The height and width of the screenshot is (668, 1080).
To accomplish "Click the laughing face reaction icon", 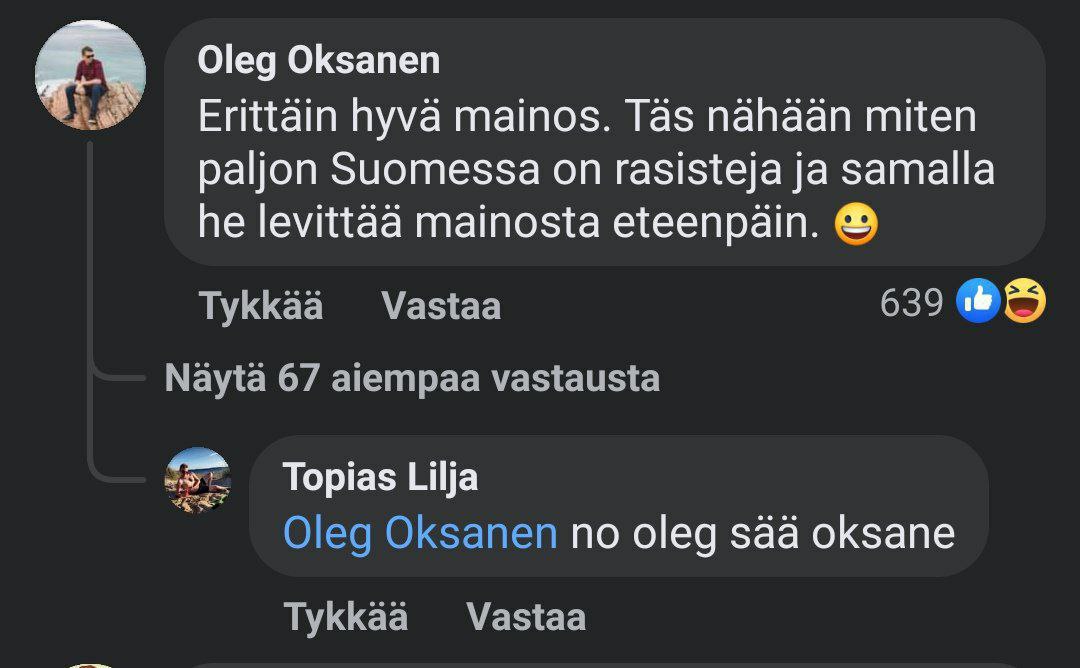I will pyautogui.click(x=1024, y=301).
